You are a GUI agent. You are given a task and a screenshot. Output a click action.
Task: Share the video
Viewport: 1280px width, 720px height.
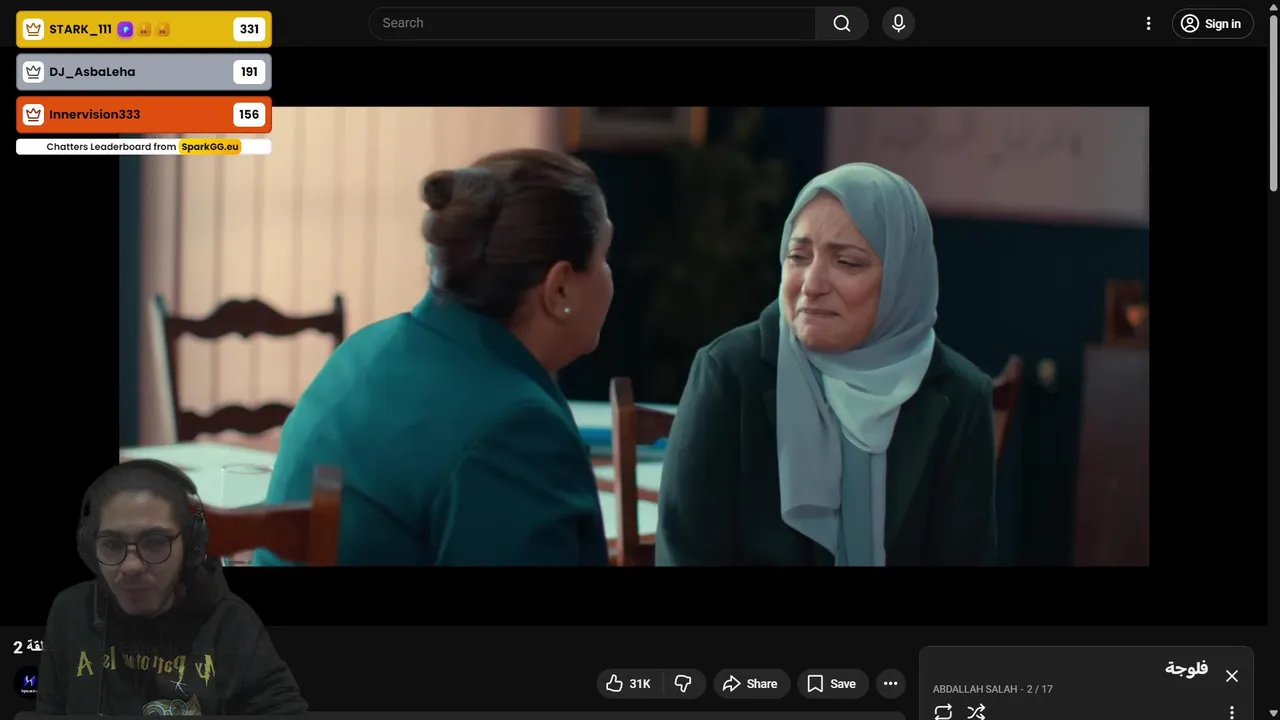(x=751, y=684)
